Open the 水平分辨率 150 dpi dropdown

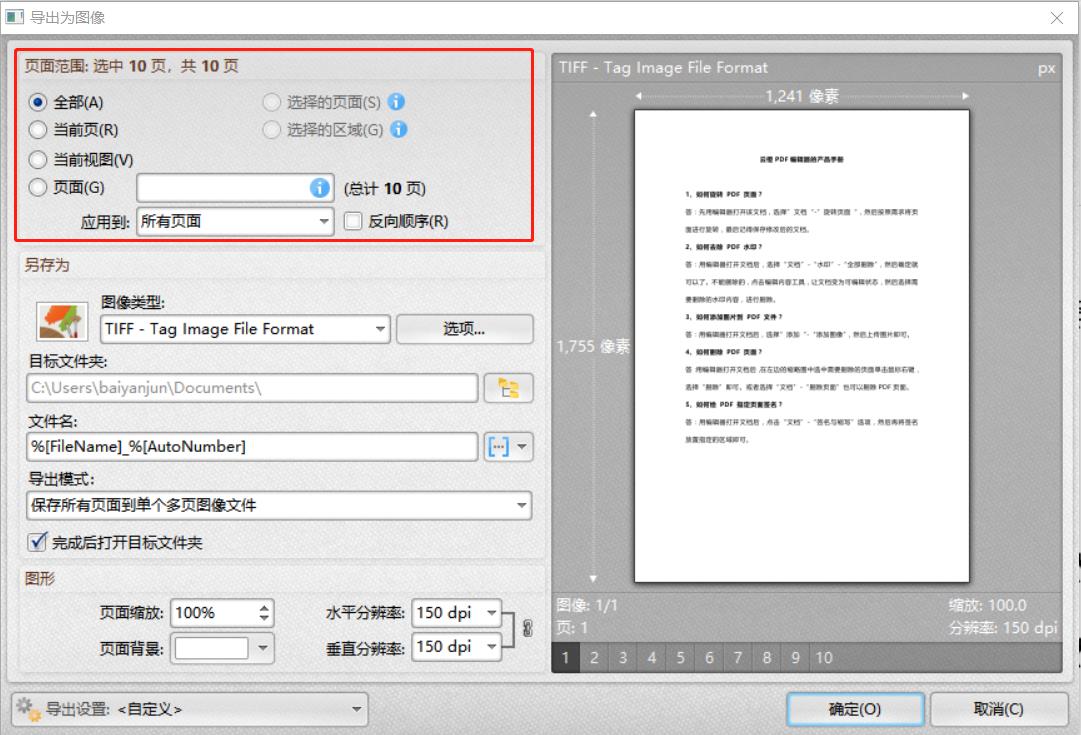click(x=456, y=612)
